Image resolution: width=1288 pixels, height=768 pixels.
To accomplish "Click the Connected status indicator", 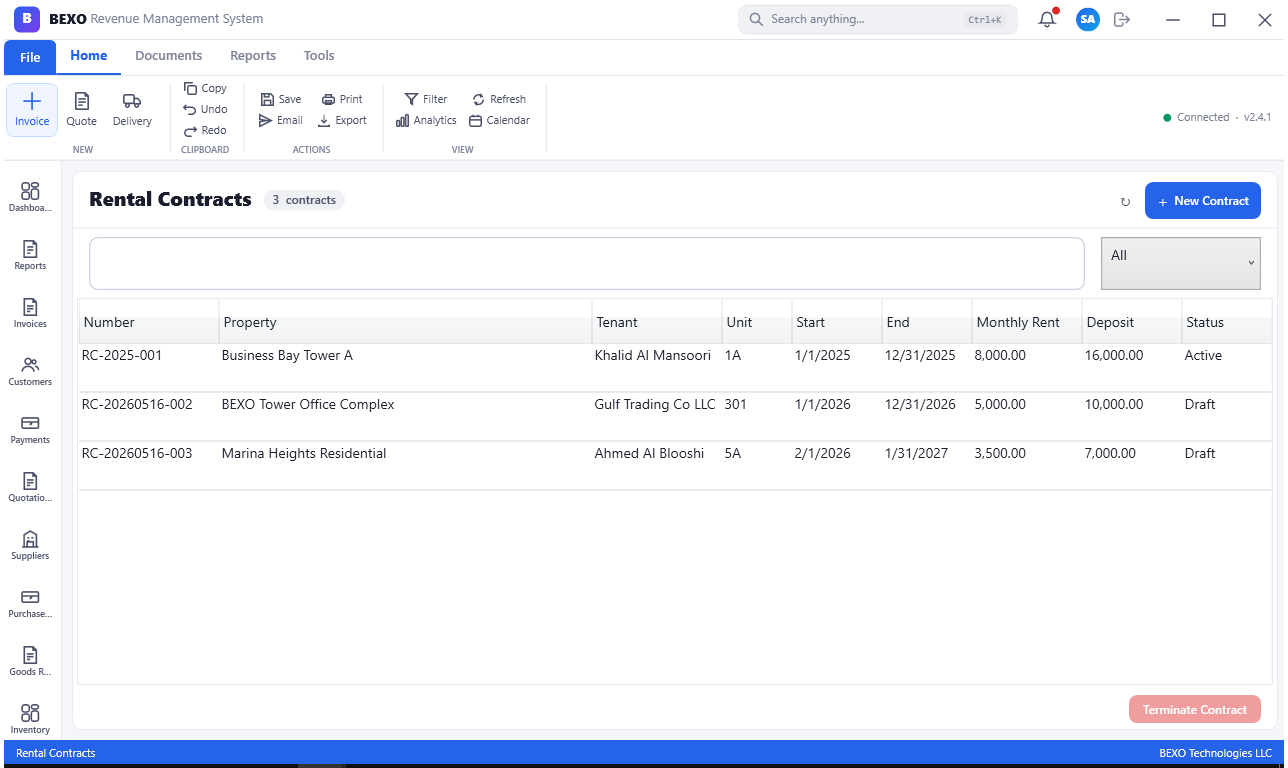I will tap(1196, 117).
